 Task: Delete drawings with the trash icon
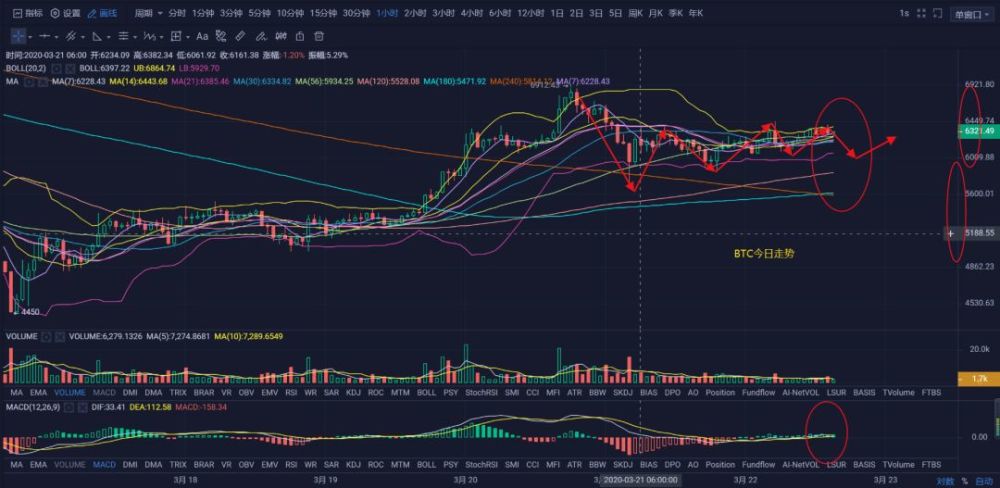[x=320, y=36]
